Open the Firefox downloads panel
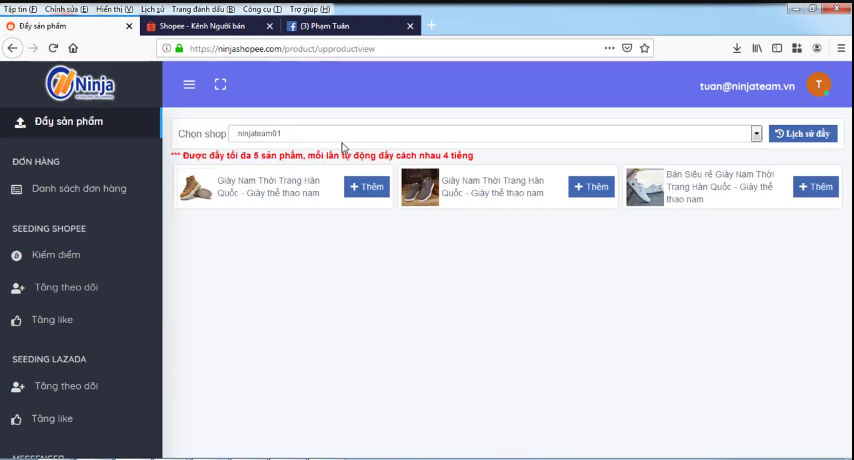Viewport: 854px width, 460px height. [x=737, y=48]
